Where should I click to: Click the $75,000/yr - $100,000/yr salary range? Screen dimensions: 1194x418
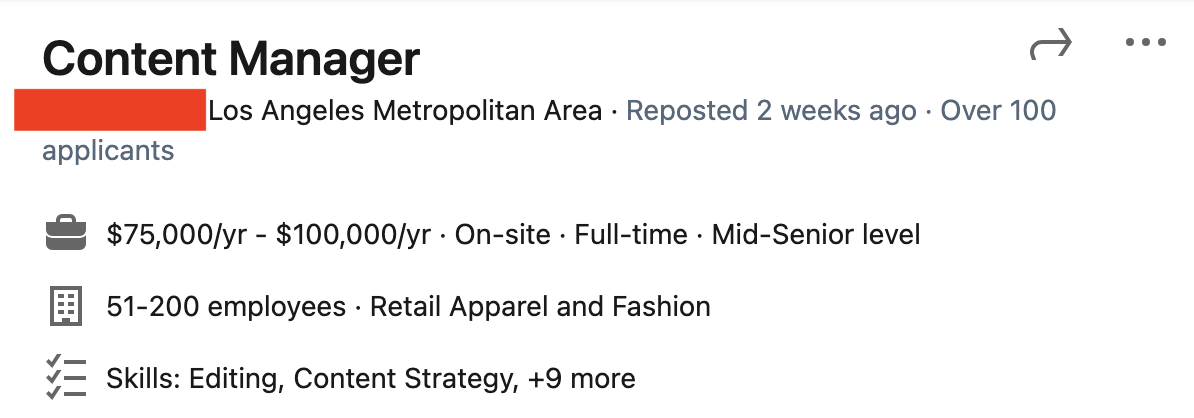pos(268,236)
